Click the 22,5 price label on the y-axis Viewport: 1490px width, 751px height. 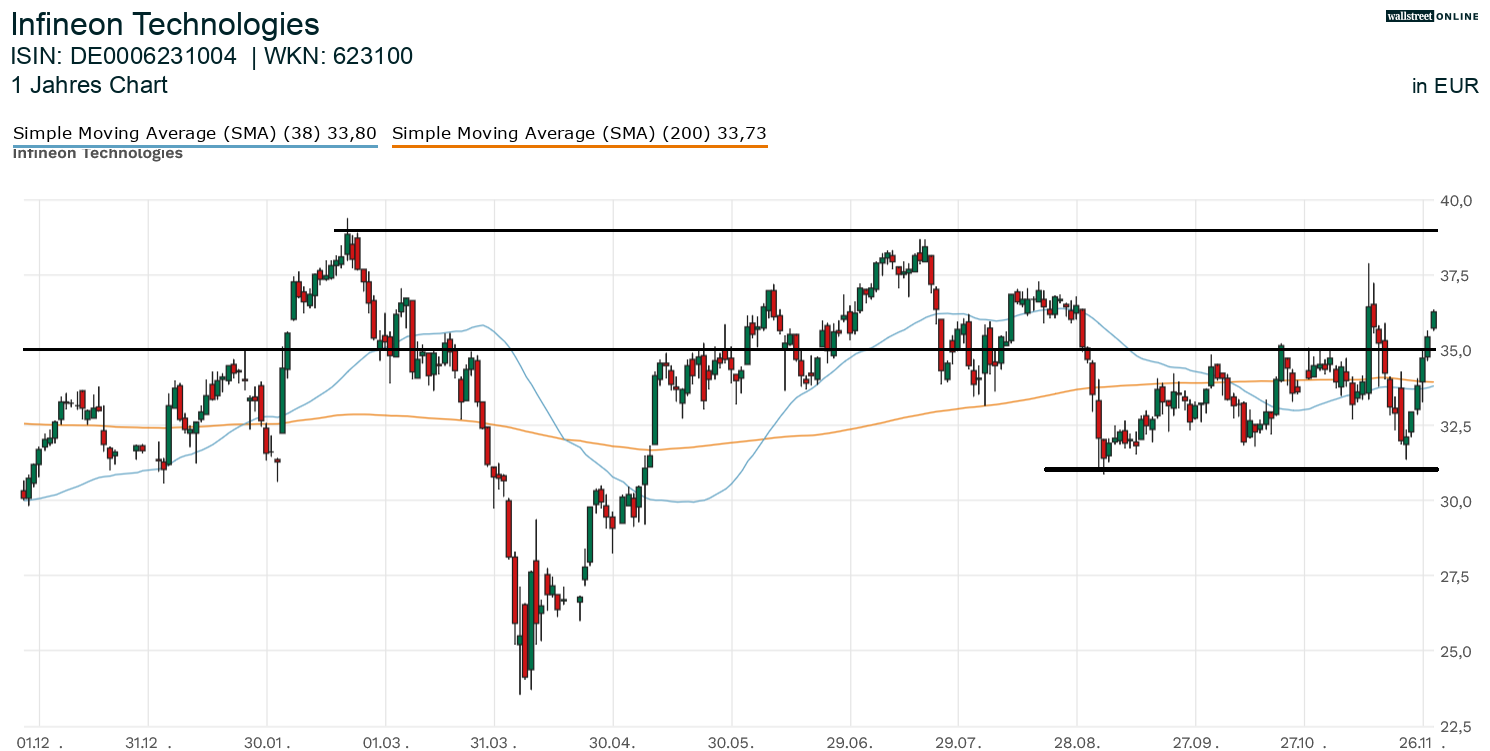pyautogui.click(x=1456, y=726)
